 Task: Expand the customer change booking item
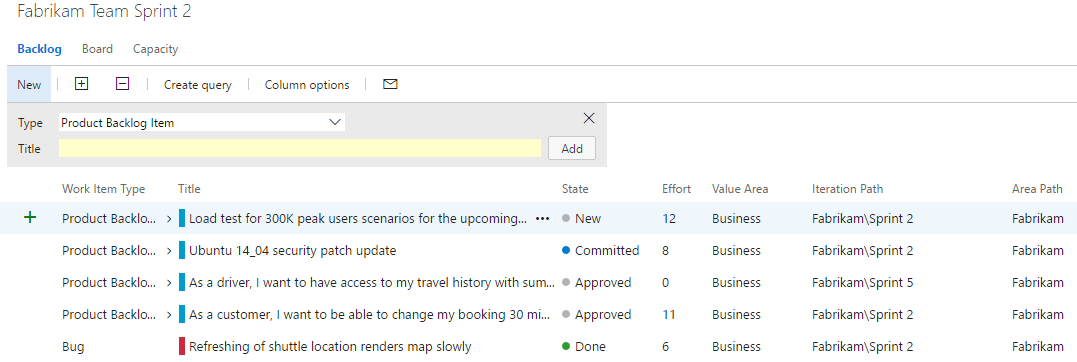point(170,315)
